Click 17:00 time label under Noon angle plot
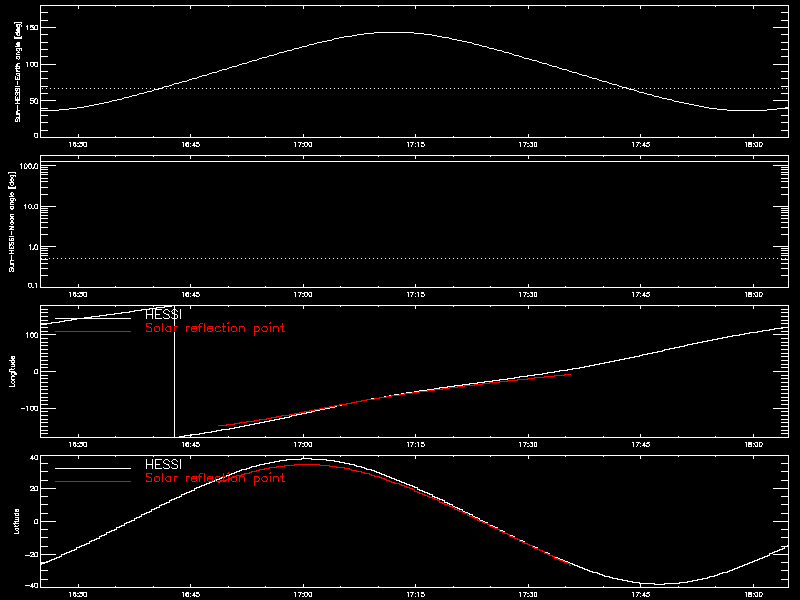 coord(303,295)
